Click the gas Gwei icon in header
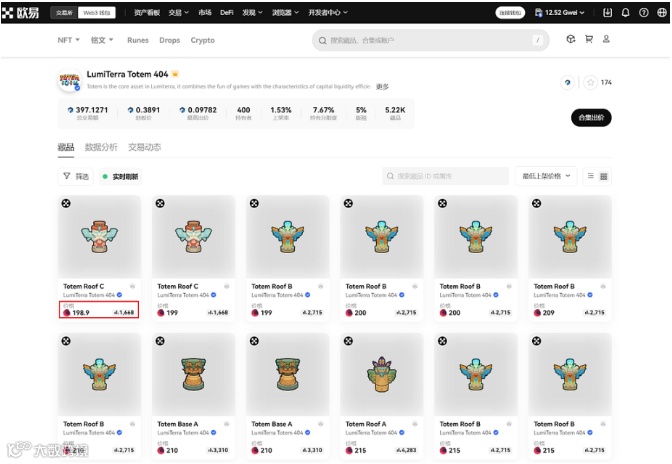This screenshot has height=464, width=672. click(x=538, y=12)
